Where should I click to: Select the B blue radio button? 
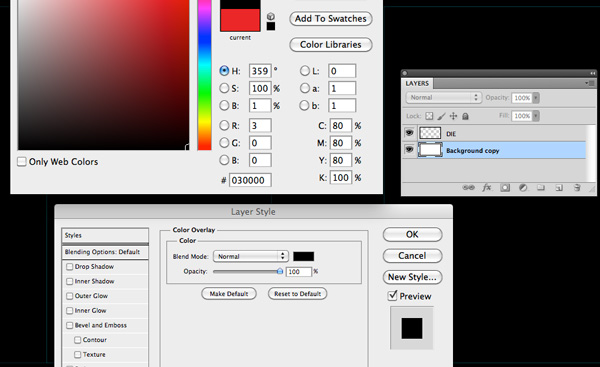coord(224,160)
